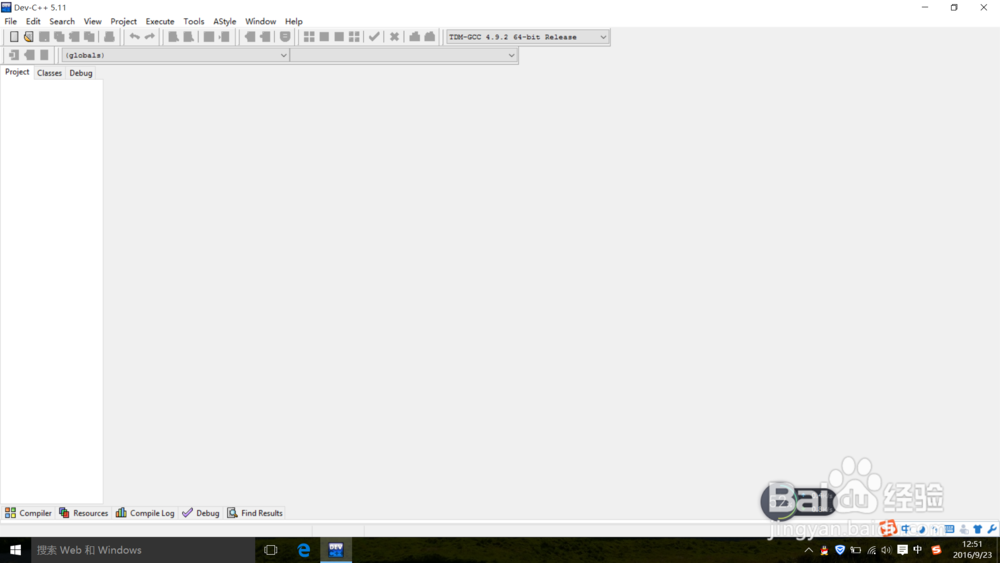
Task: Launch Microsoft Edge from the taskbar
Action: click(x=304, y=550)
